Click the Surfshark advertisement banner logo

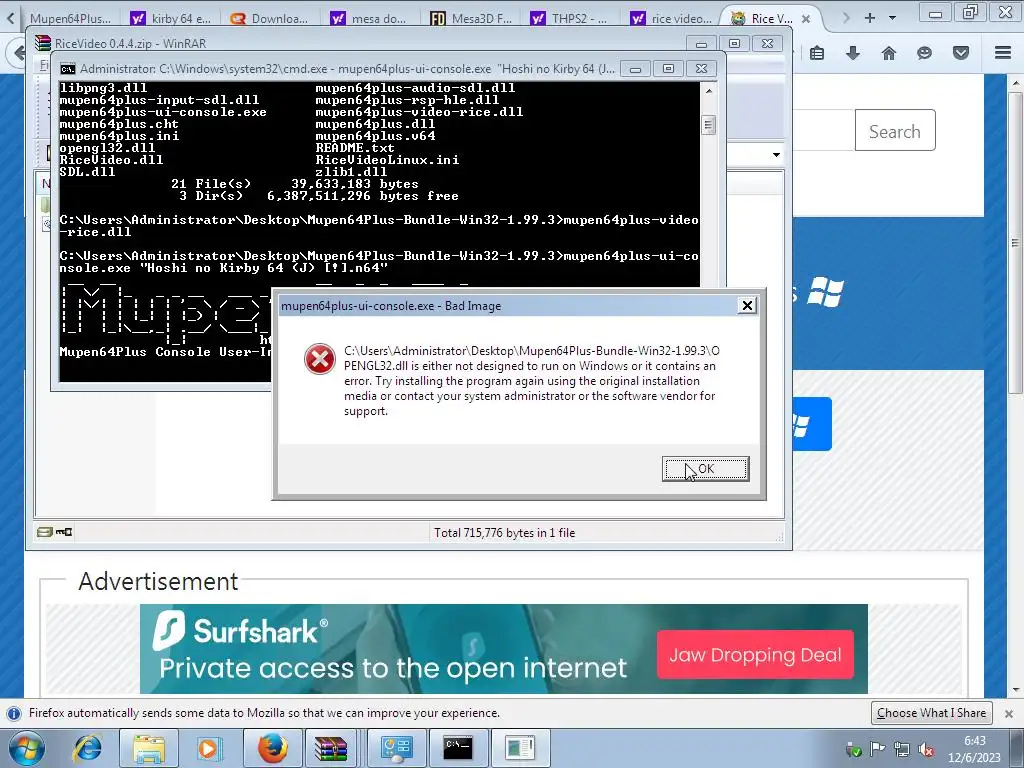(239, 631)
